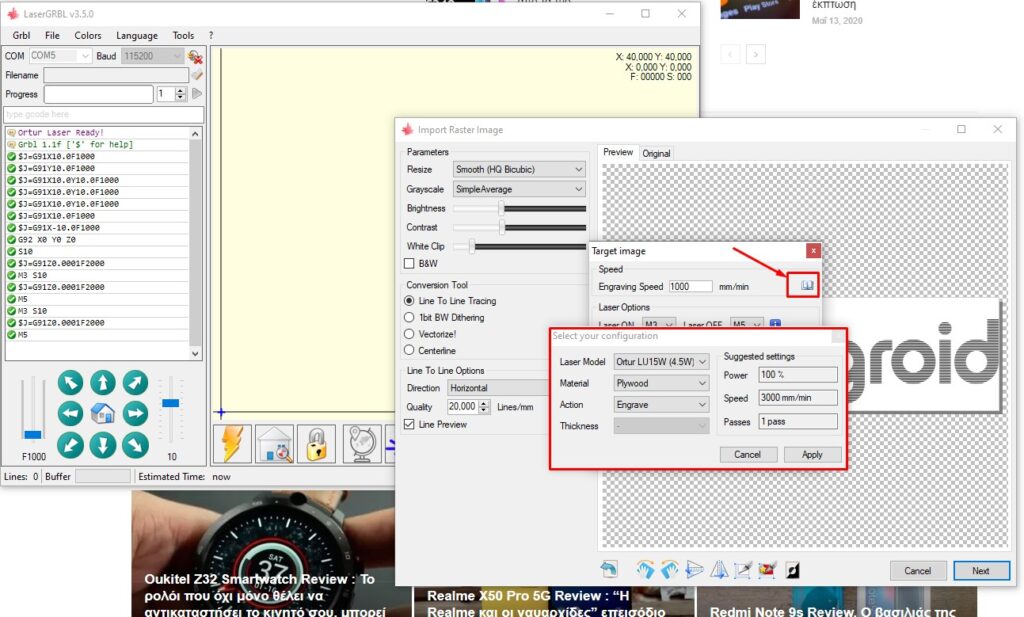Click the home jog button in the arrow pad
The width and height of the screenshot is (1024, 617).
coord(103,413)
